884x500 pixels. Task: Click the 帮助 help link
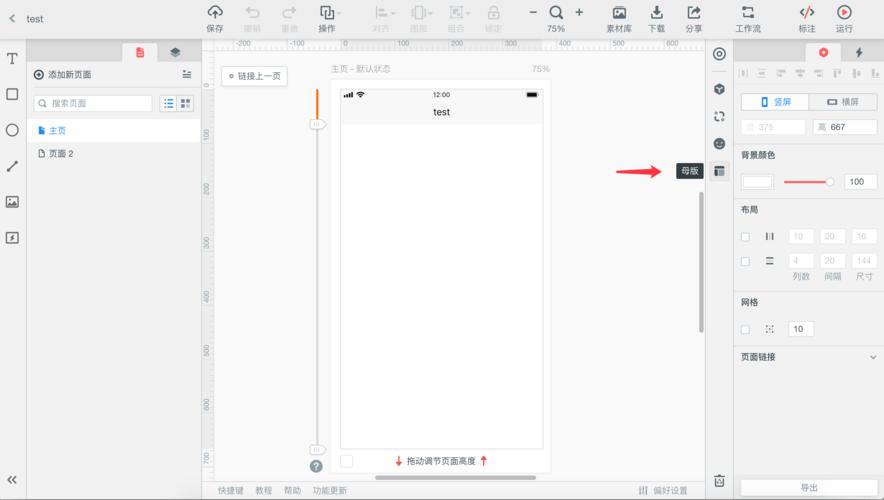[x=293, y=490]
